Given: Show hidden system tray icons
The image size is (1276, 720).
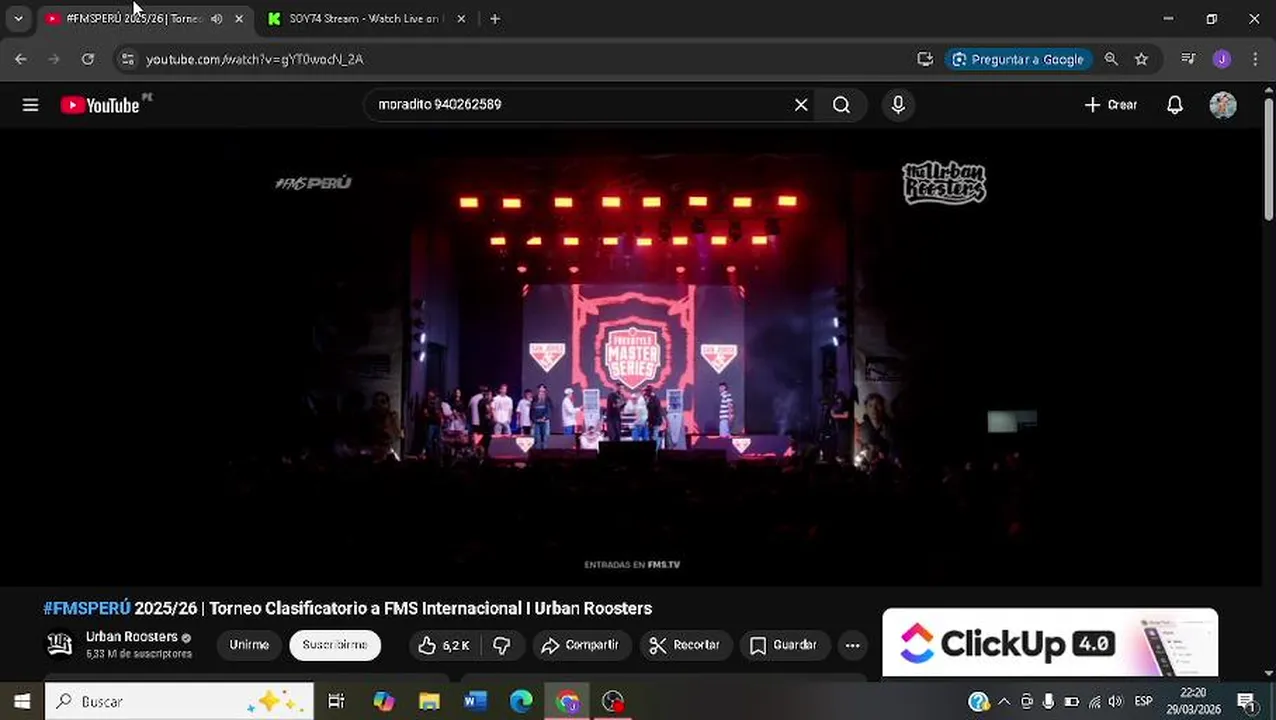Looking at the screenshot, I should tap(1004, 701).
